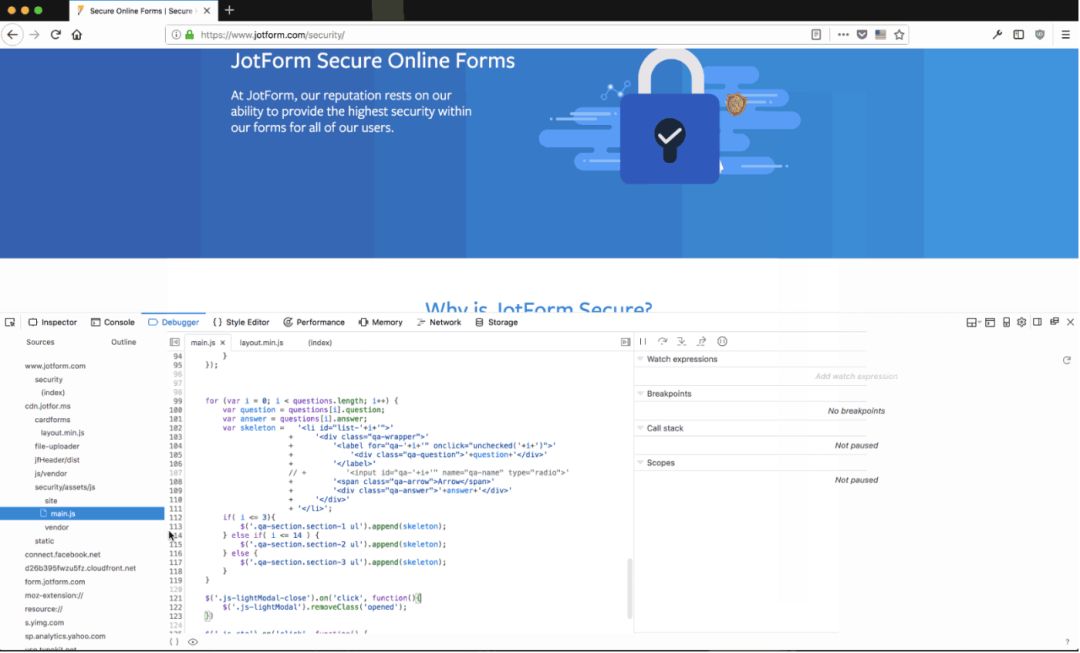Open DevTools settings gear

tap(1021, 322)
